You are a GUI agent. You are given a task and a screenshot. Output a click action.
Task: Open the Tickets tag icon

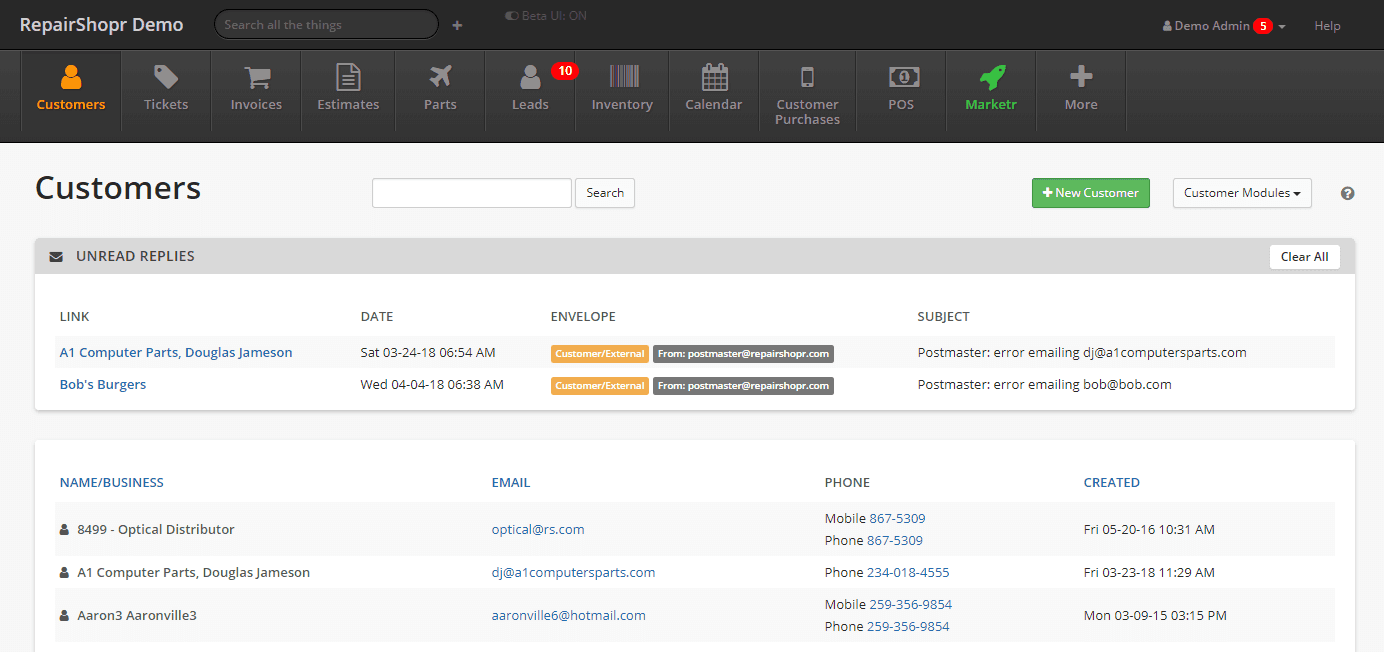click(x=166, y=78)
